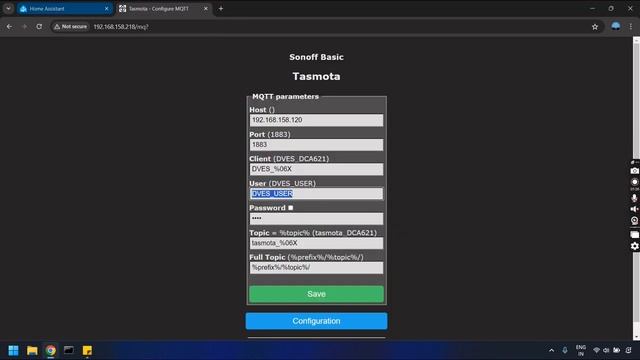Image resolution: width=640 pixels, height=360 pixels.
Task: Open the Windows Start menu
Action: coord(13,350)
